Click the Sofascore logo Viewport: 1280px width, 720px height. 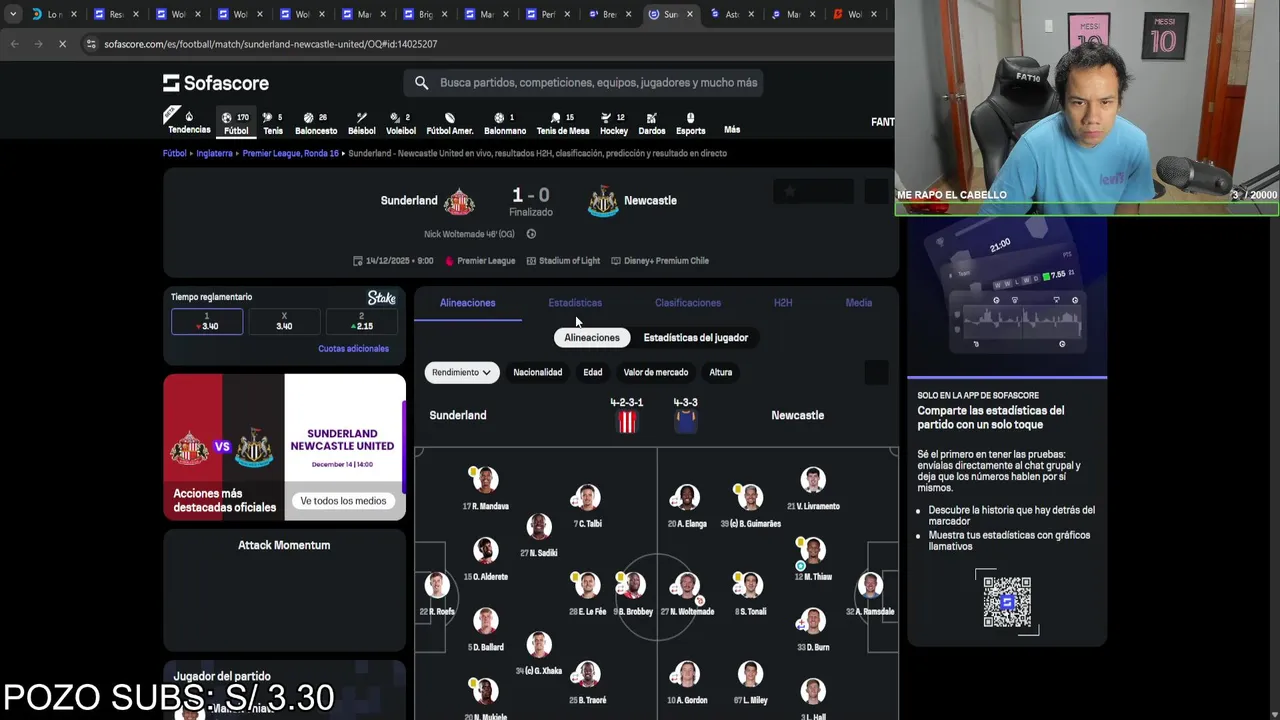click(216, 83)
